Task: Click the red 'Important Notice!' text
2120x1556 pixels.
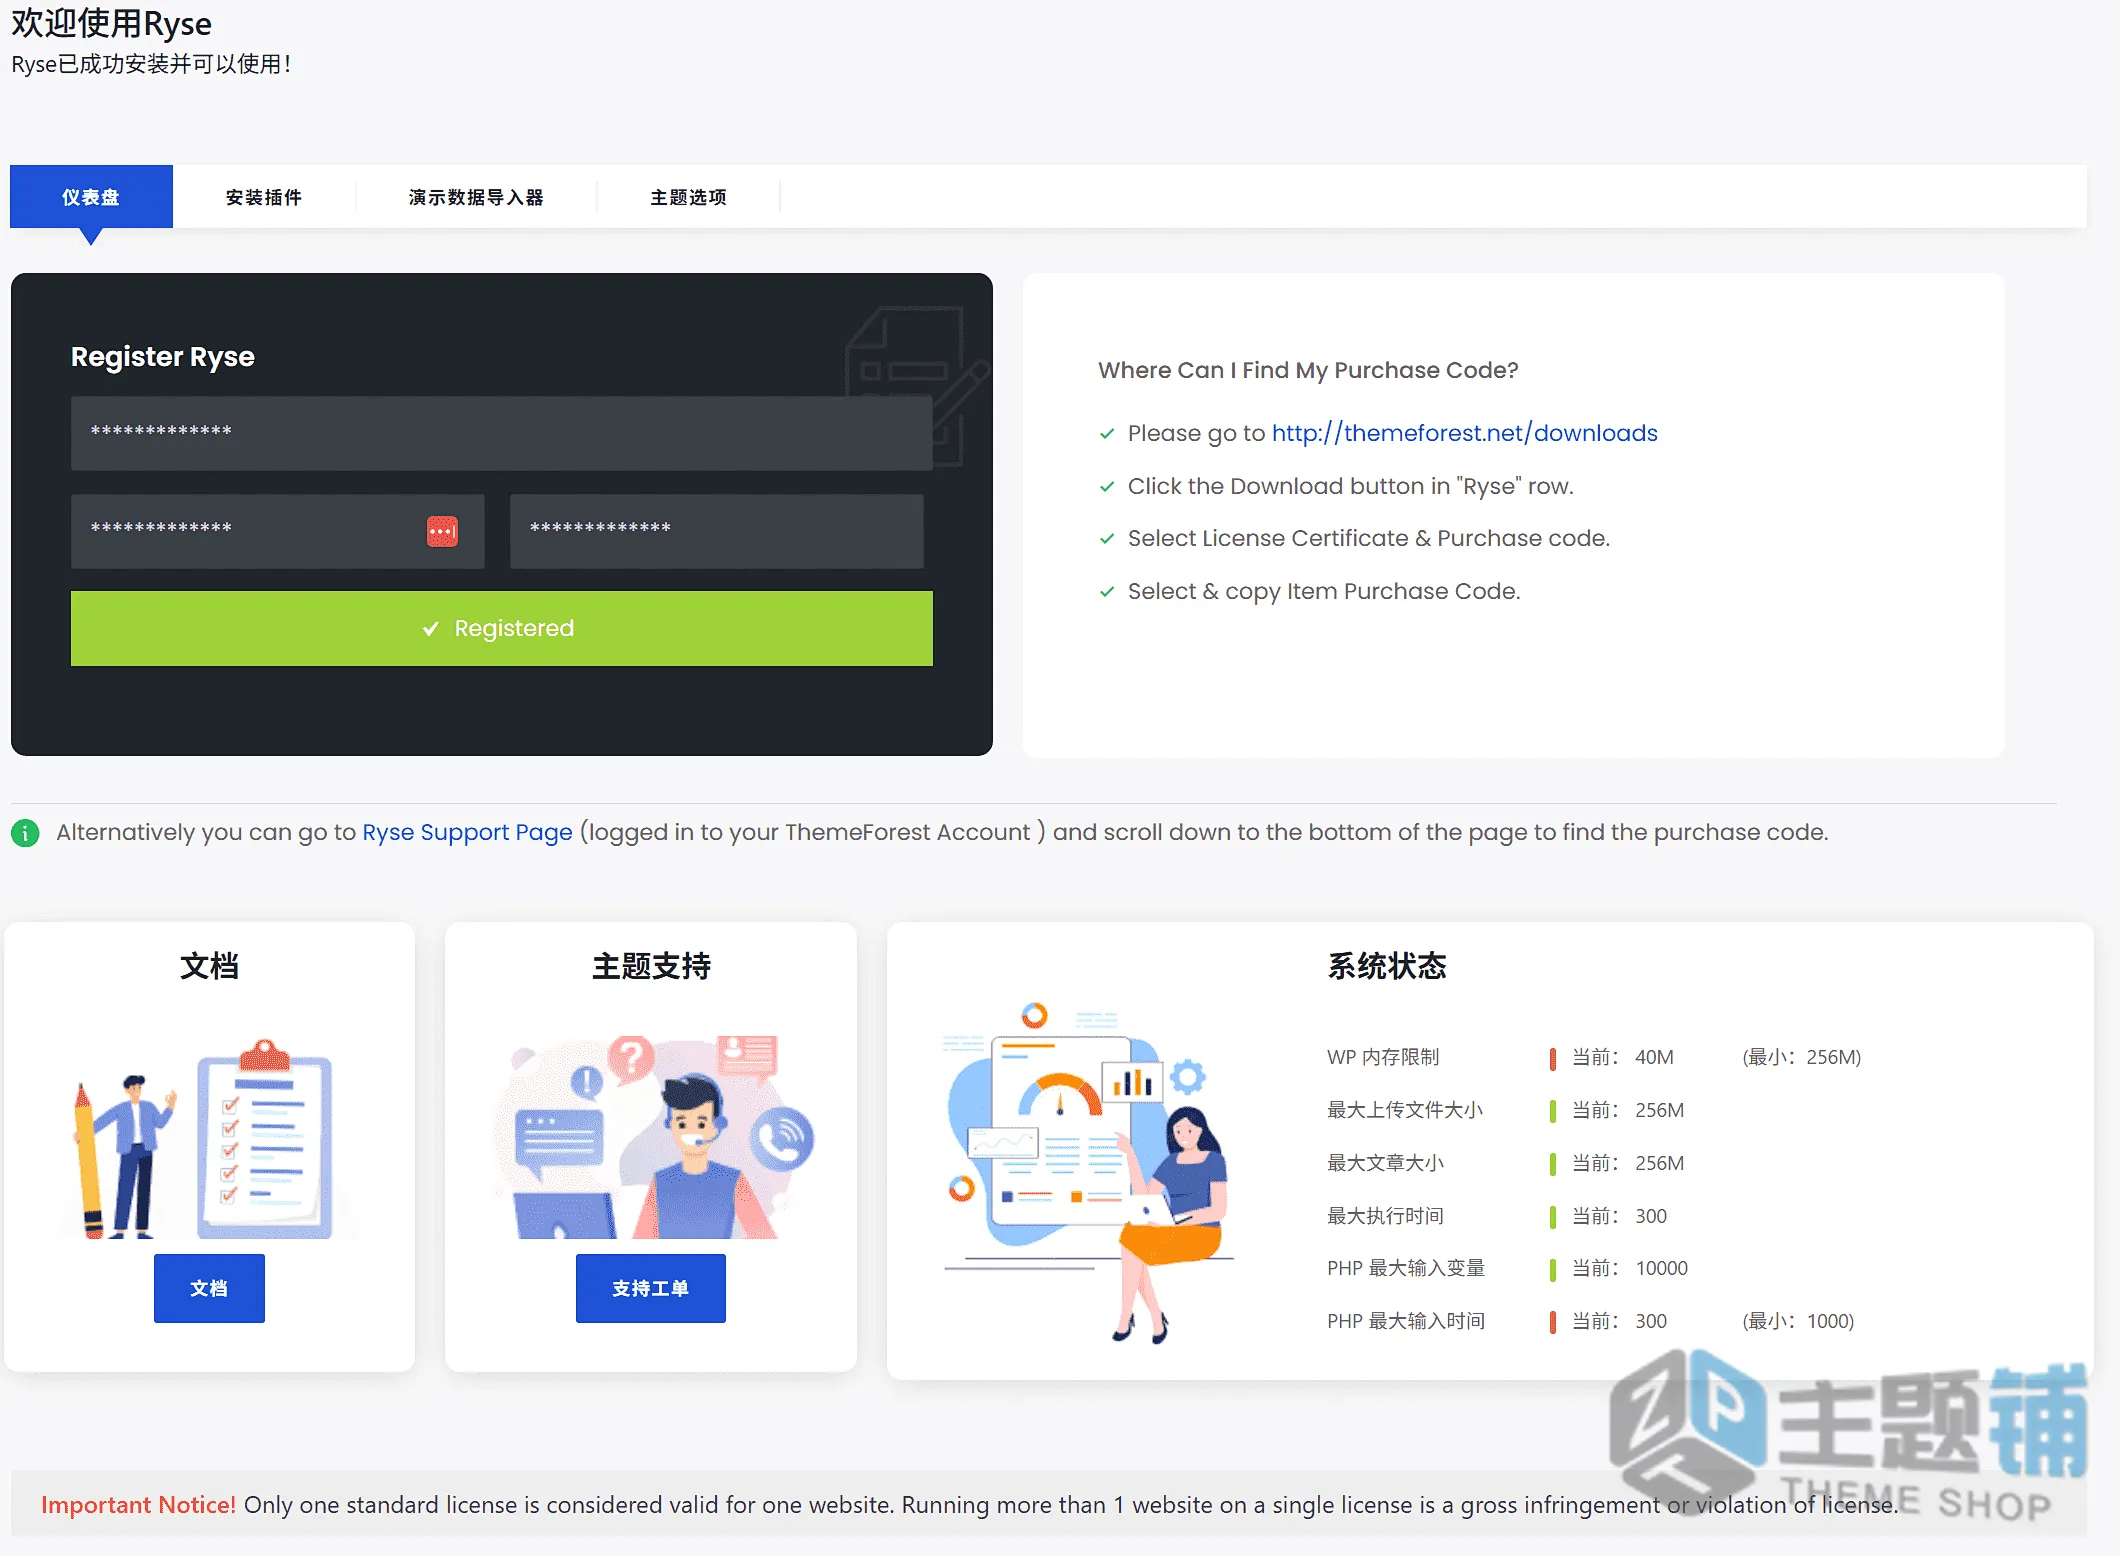Action: click(138, 1505)
